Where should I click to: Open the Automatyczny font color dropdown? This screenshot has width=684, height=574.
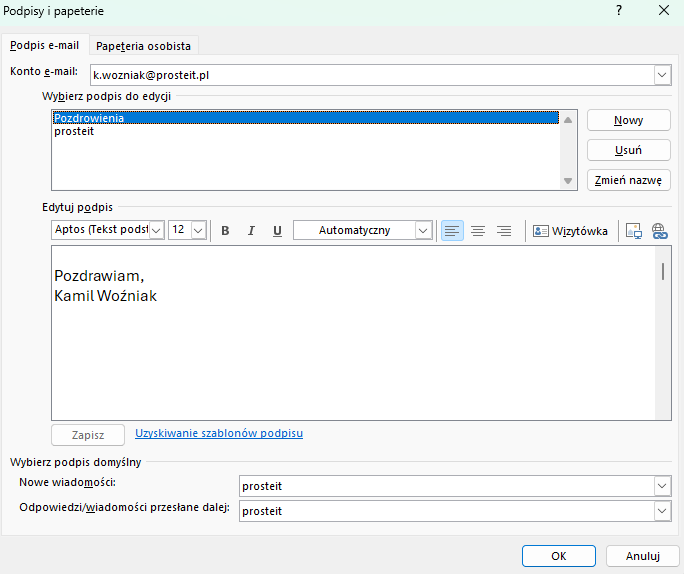tap(423, 231)
